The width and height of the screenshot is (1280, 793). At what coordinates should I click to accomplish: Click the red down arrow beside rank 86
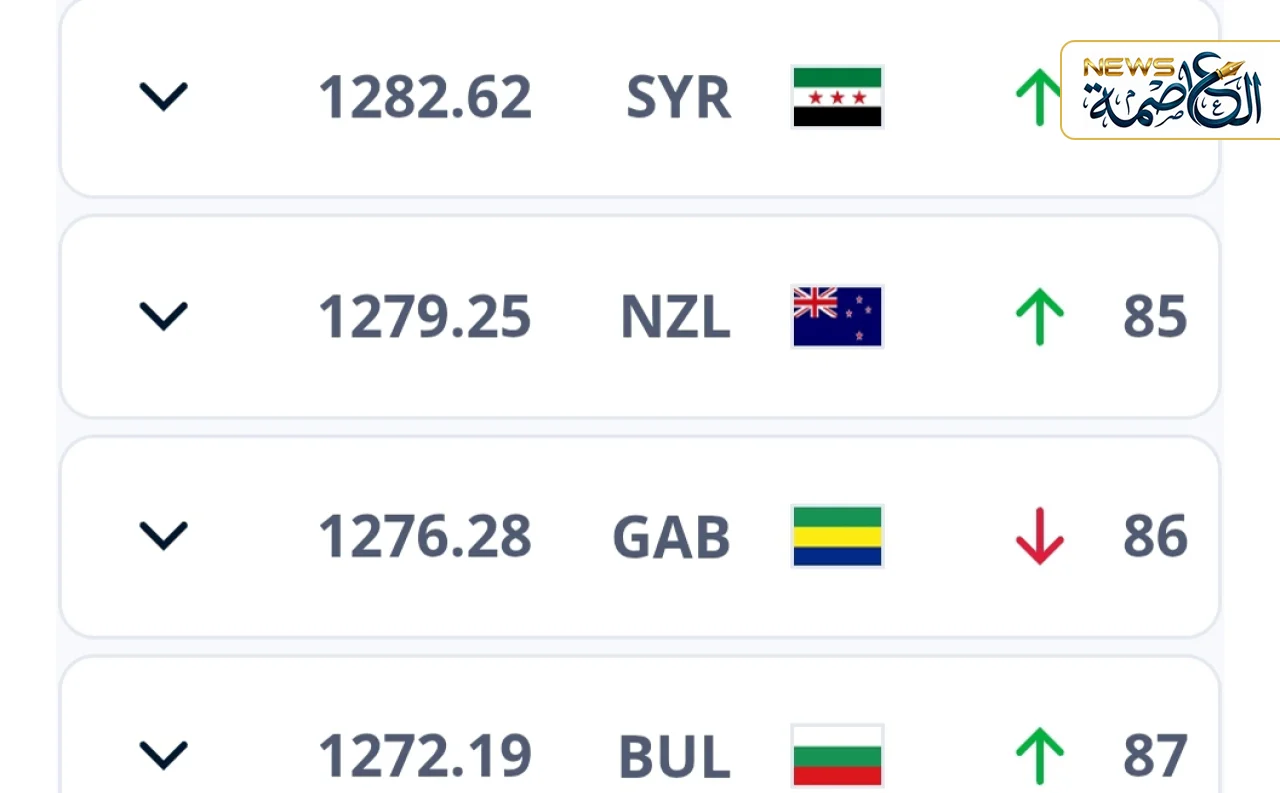click(1039, 537)
